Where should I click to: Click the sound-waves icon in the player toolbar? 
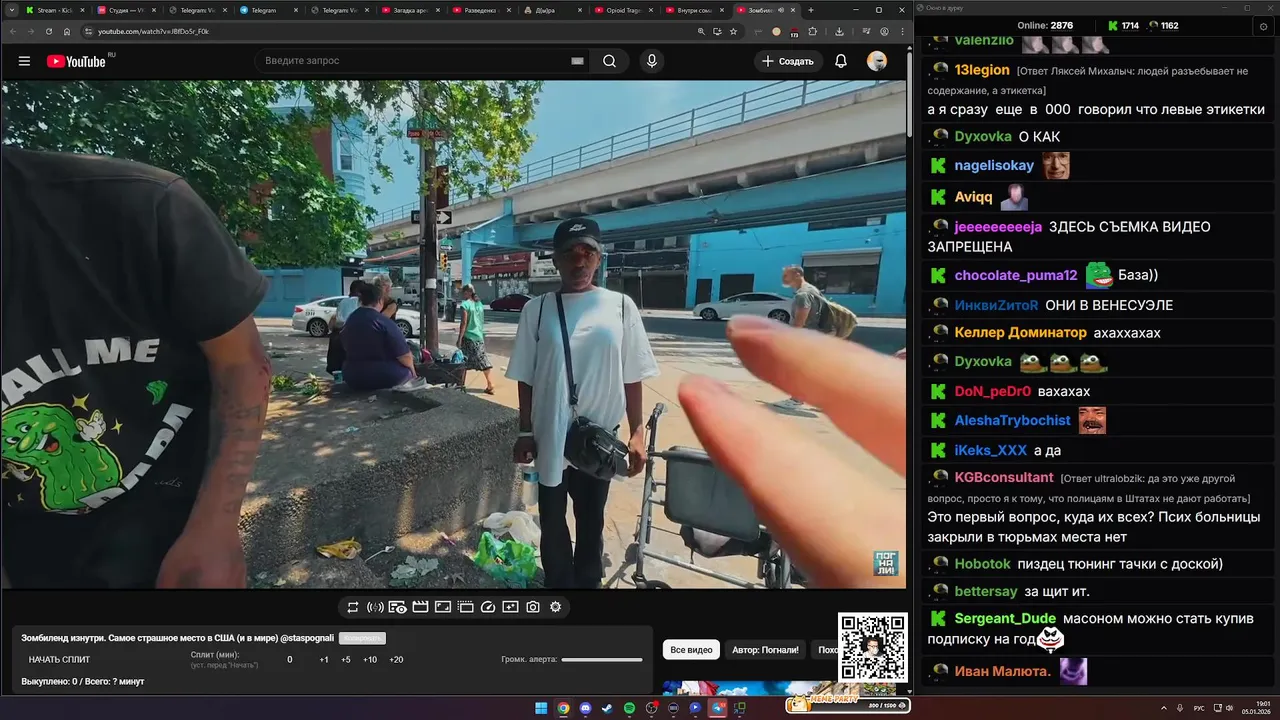(x=375, y=607)
